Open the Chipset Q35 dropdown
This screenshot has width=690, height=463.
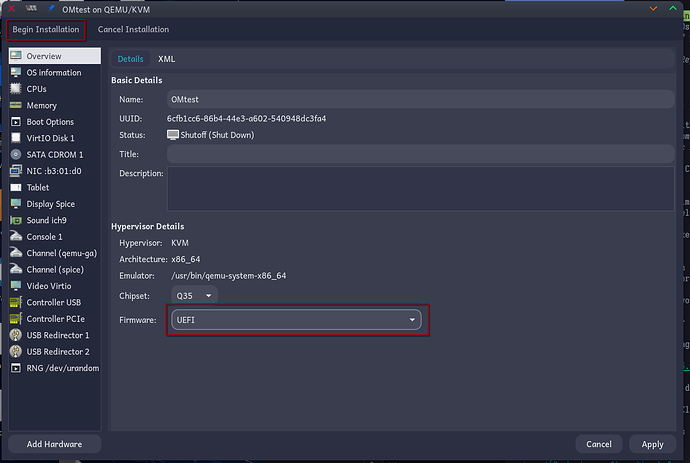(194, 296)
